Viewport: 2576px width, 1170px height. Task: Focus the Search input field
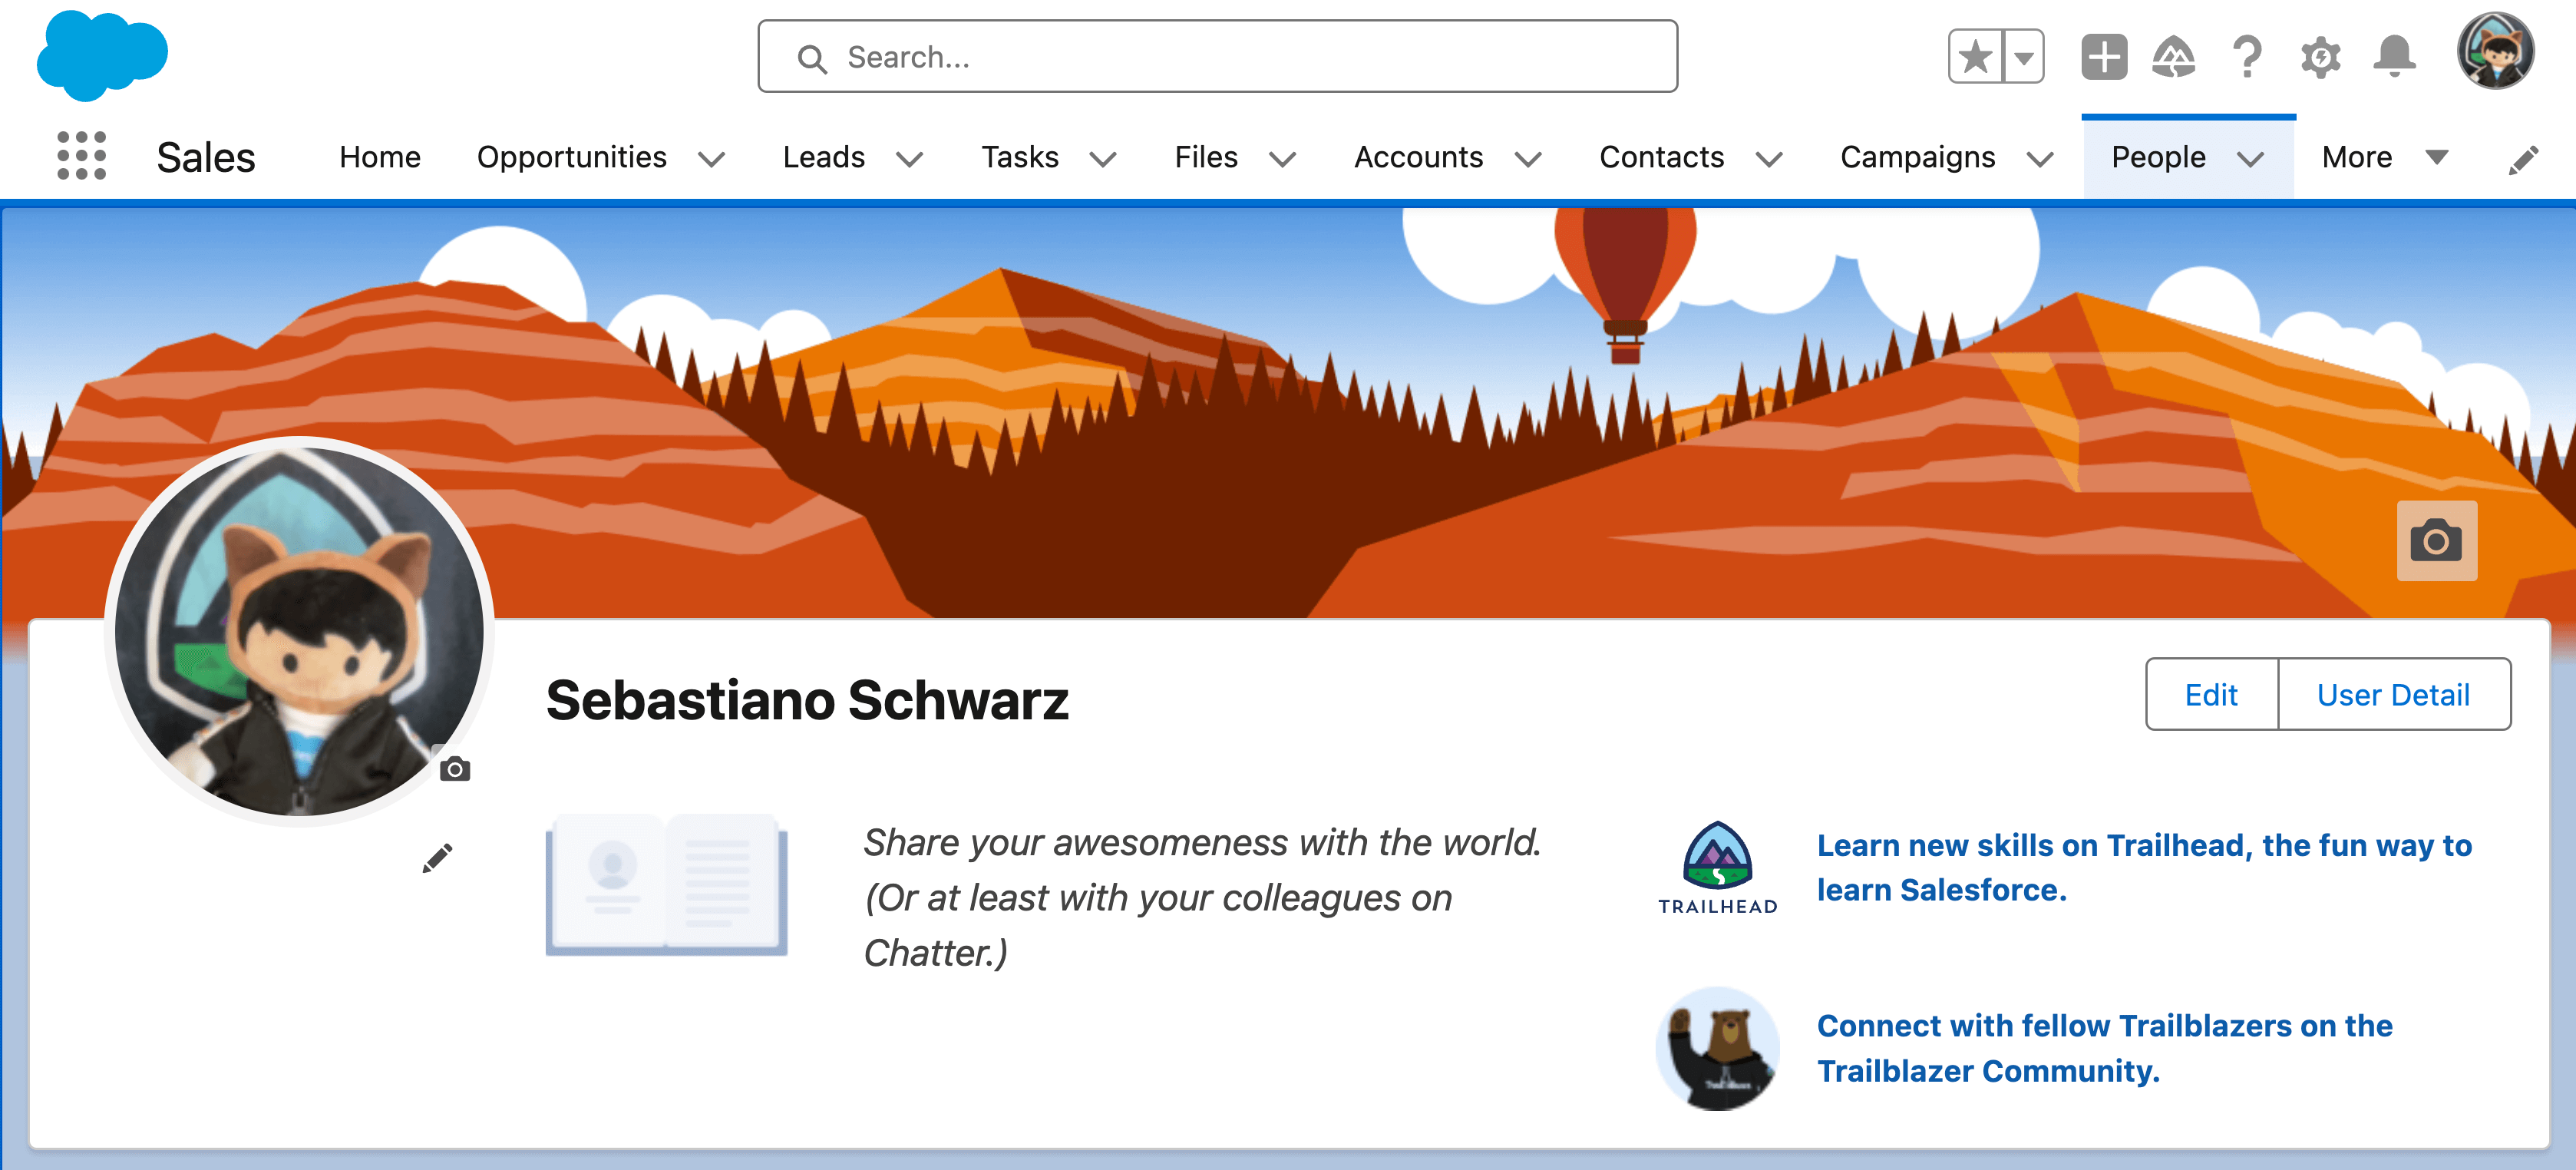[x=1217, y=57]
